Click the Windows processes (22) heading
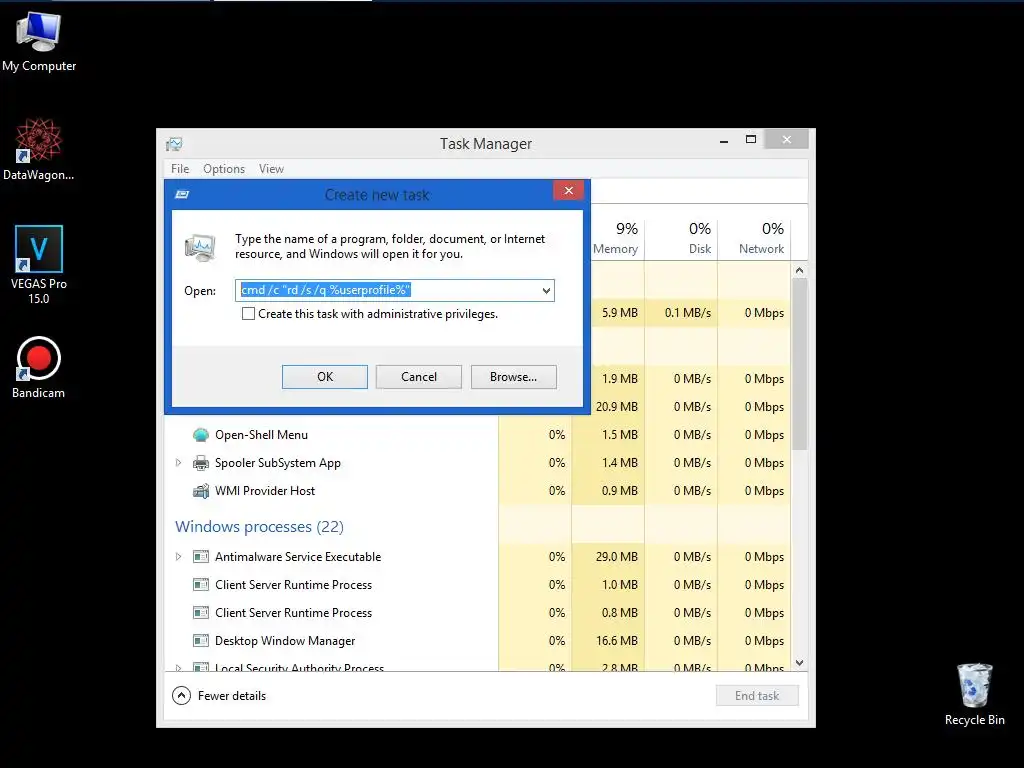Viewport: 1024px width, 768px height. (259, 527)
